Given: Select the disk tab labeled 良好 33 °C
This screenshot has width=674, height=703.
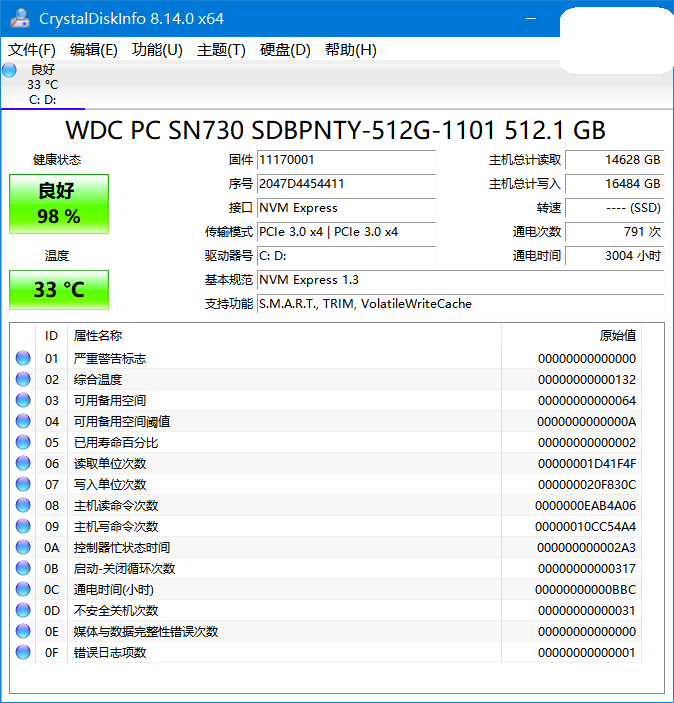Looking at the screenshot, I should [x=43, y=85].
